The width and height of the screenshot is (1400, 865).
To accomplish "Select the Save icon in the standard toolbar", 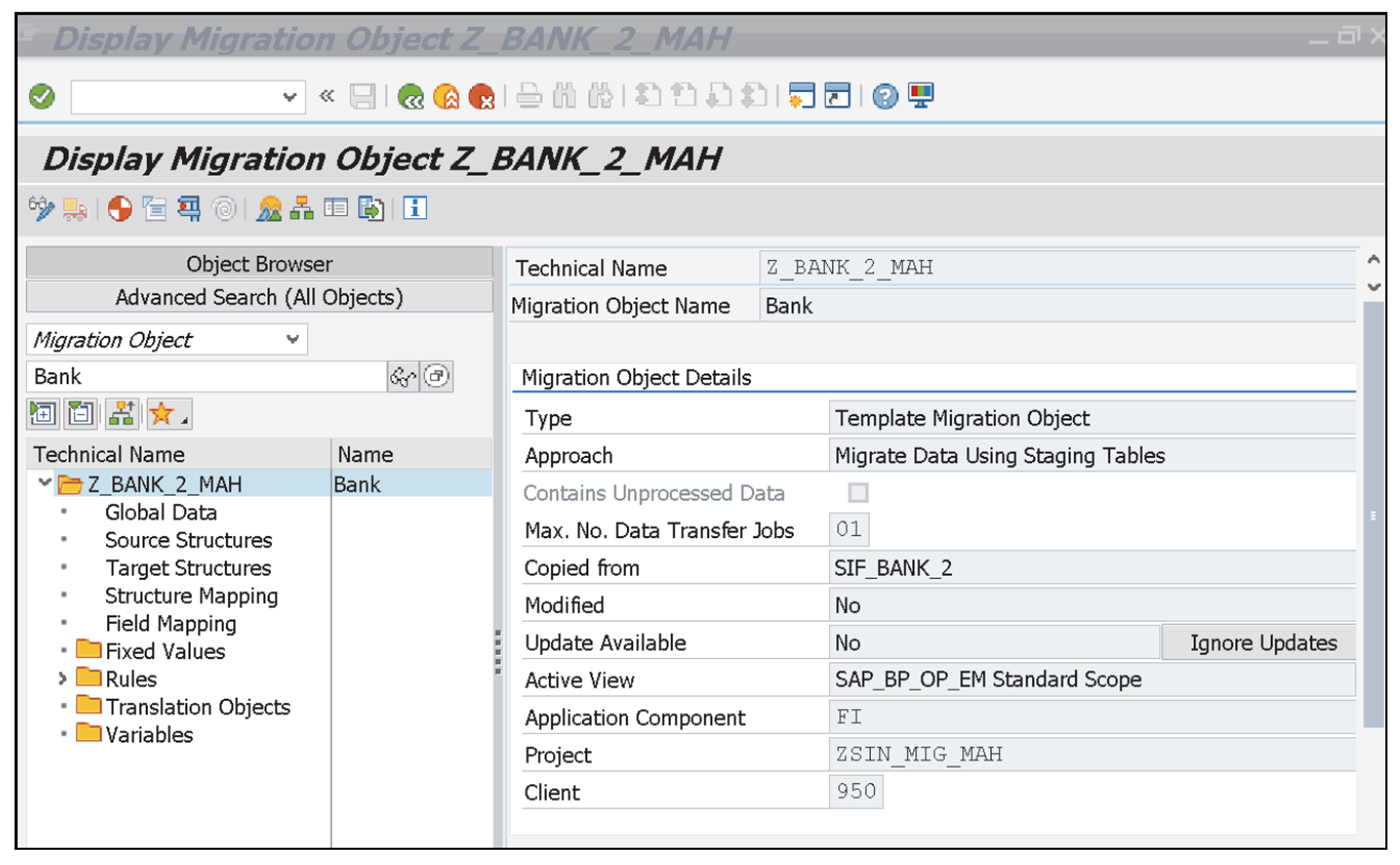I will coord(363,96).
